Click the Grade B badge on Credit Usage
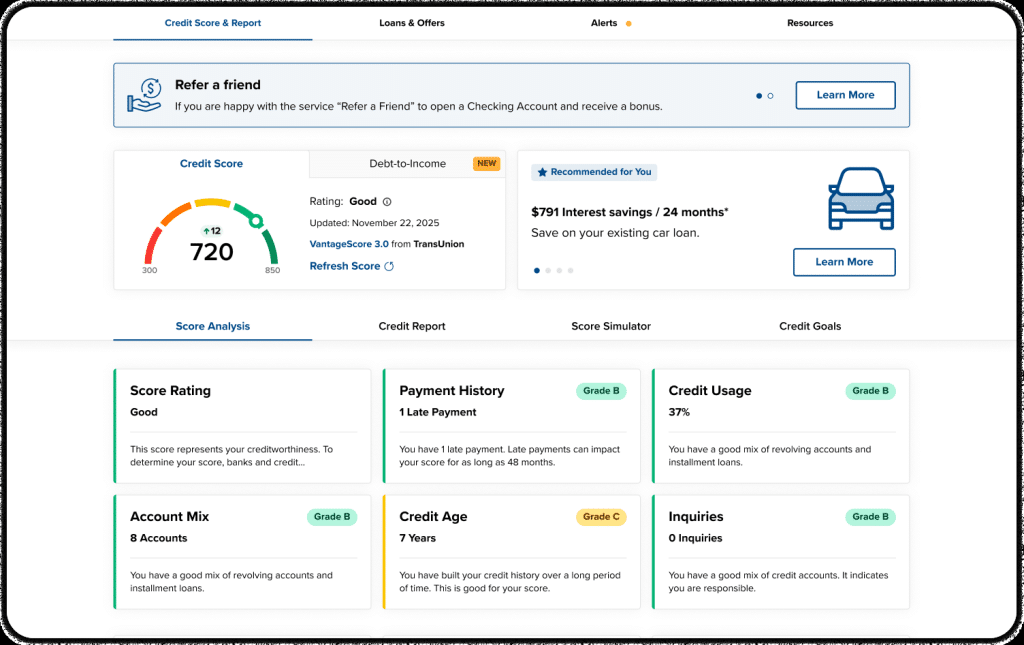1024x645 pixels. tap(870, 391)
